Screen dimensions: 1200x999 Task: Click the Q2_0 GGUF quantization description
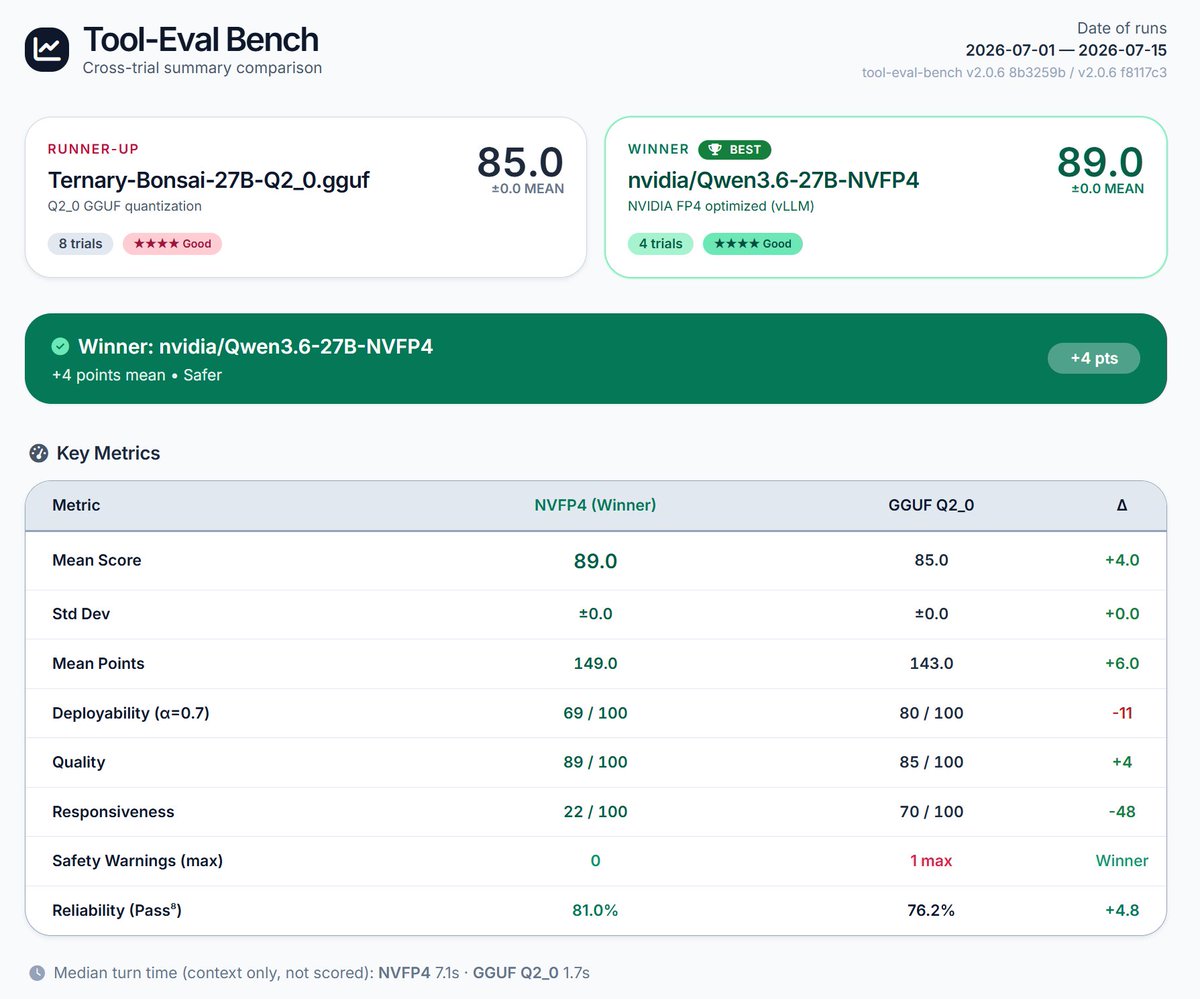[x=125, y=206]
